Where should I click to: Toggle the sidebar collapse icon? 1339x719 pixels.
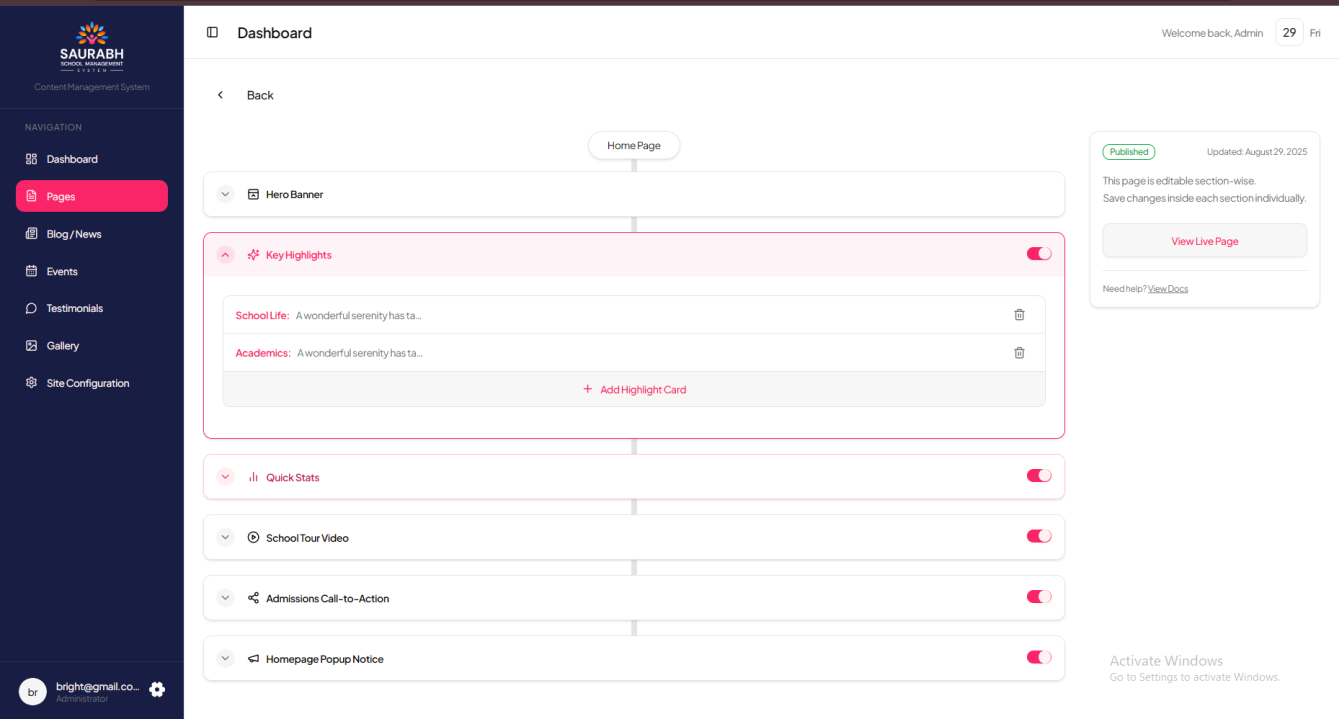212,33
